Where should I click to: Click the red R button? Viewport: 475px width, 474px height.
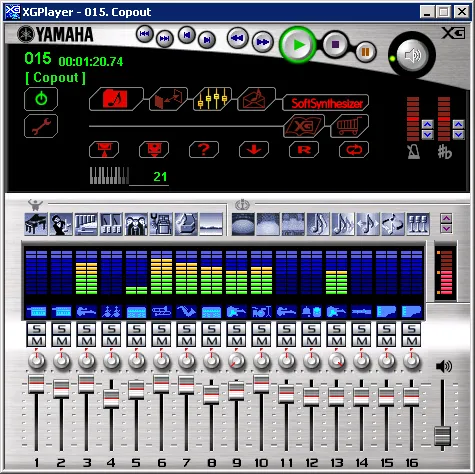pos(304,150)
